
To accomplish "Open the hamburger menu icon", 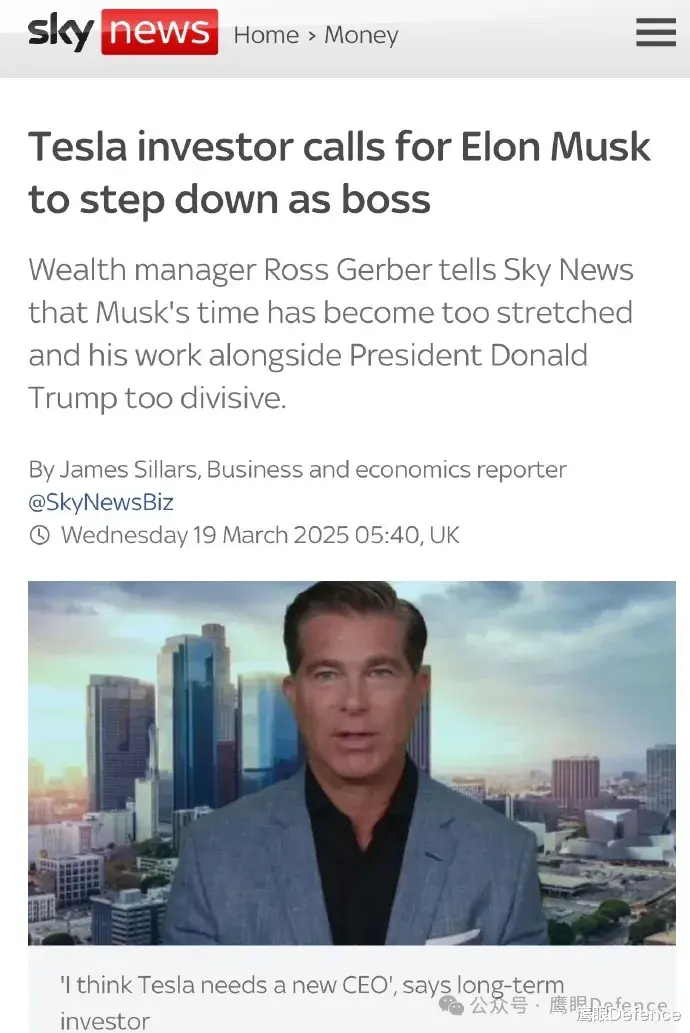I will pos(656,32).
